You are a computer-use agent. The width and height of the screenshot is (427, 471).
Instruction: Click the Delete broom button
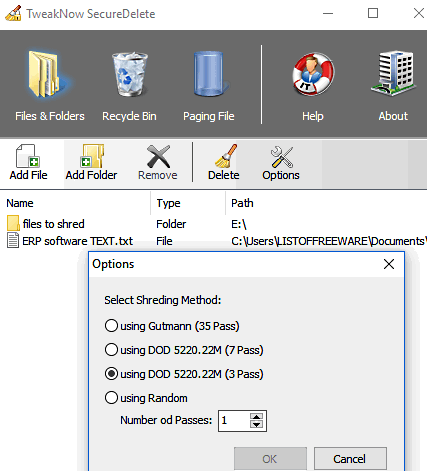click(x=224, y=162)
